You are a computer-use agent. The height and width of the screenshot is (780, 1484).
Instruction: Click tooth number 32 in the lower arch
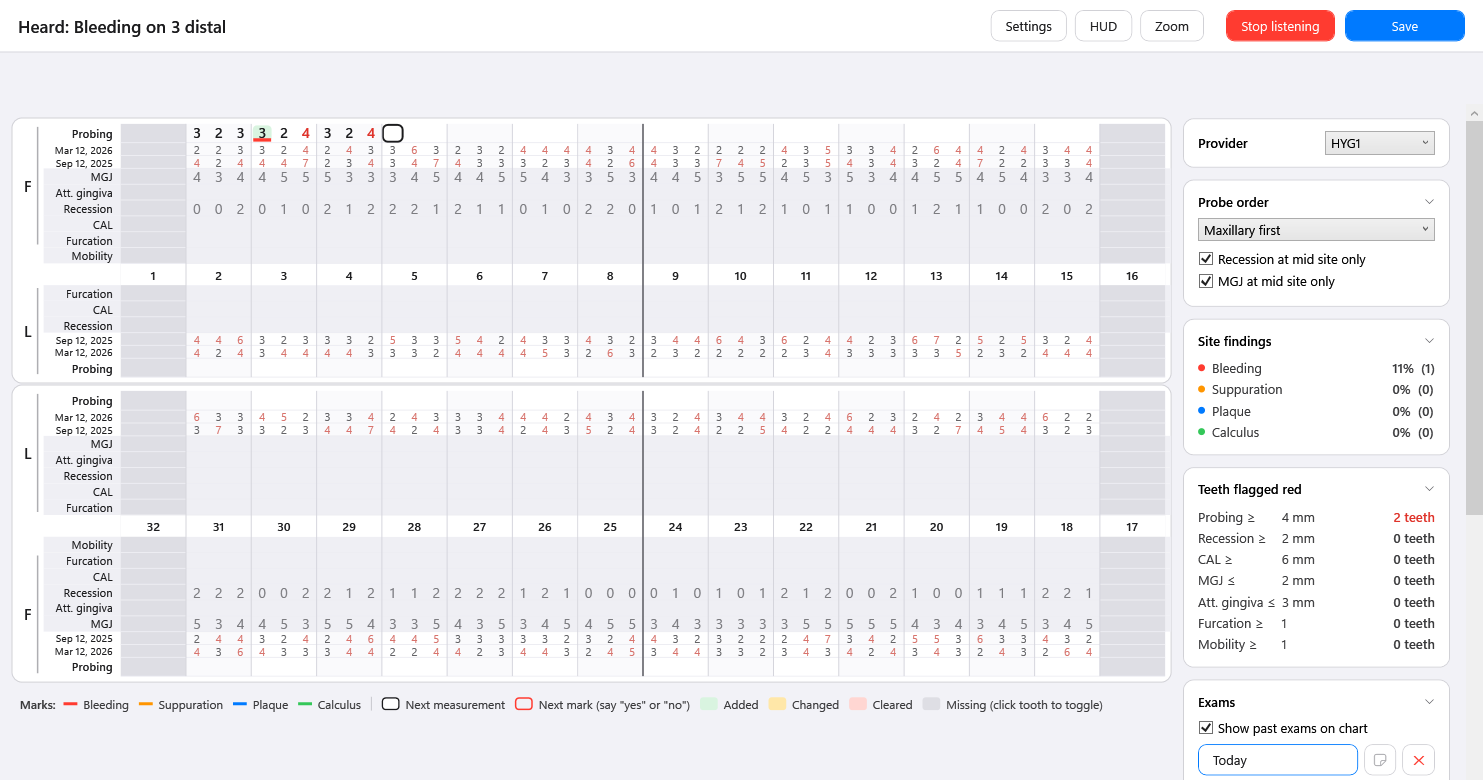[153, 527]
